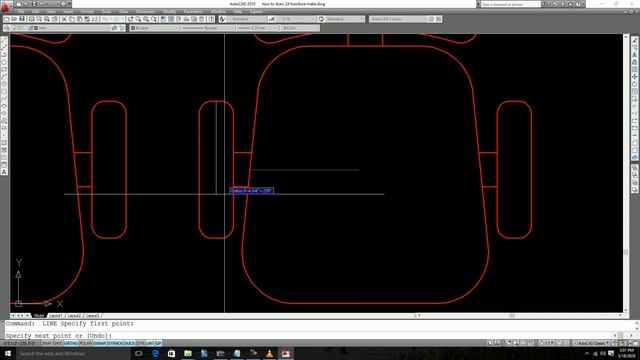Toggle GRID display in status bar

58,343
